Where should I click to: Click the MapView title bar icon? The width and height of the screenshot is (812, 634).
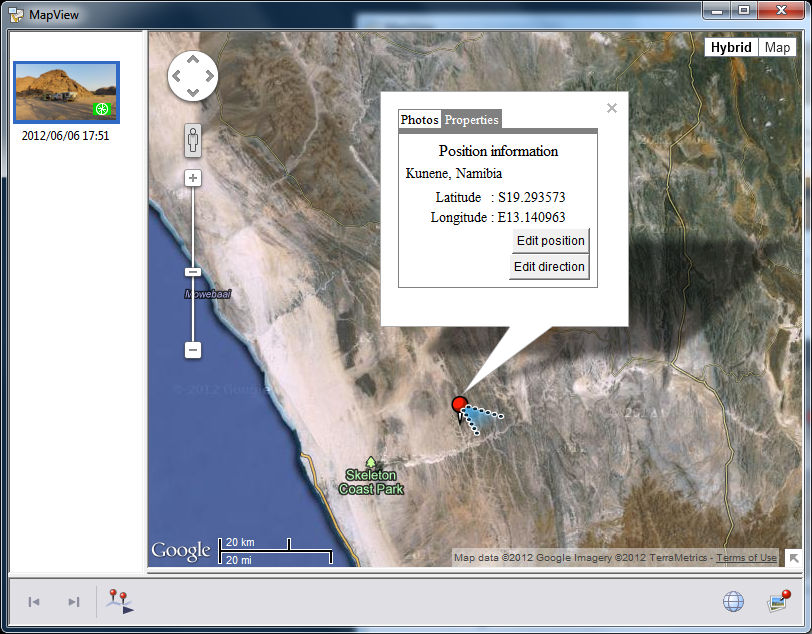pyautogui.click(x=17, y=15)
